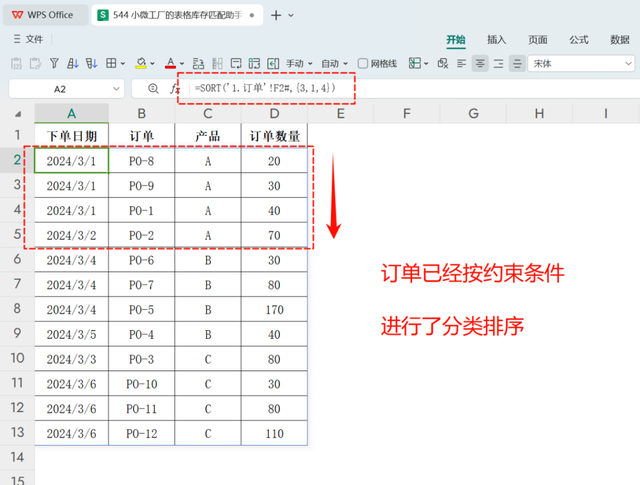Open the 手动 calculation dropdown
The width and height of the screenshot is (640, 485).
(x=299, y=64)
